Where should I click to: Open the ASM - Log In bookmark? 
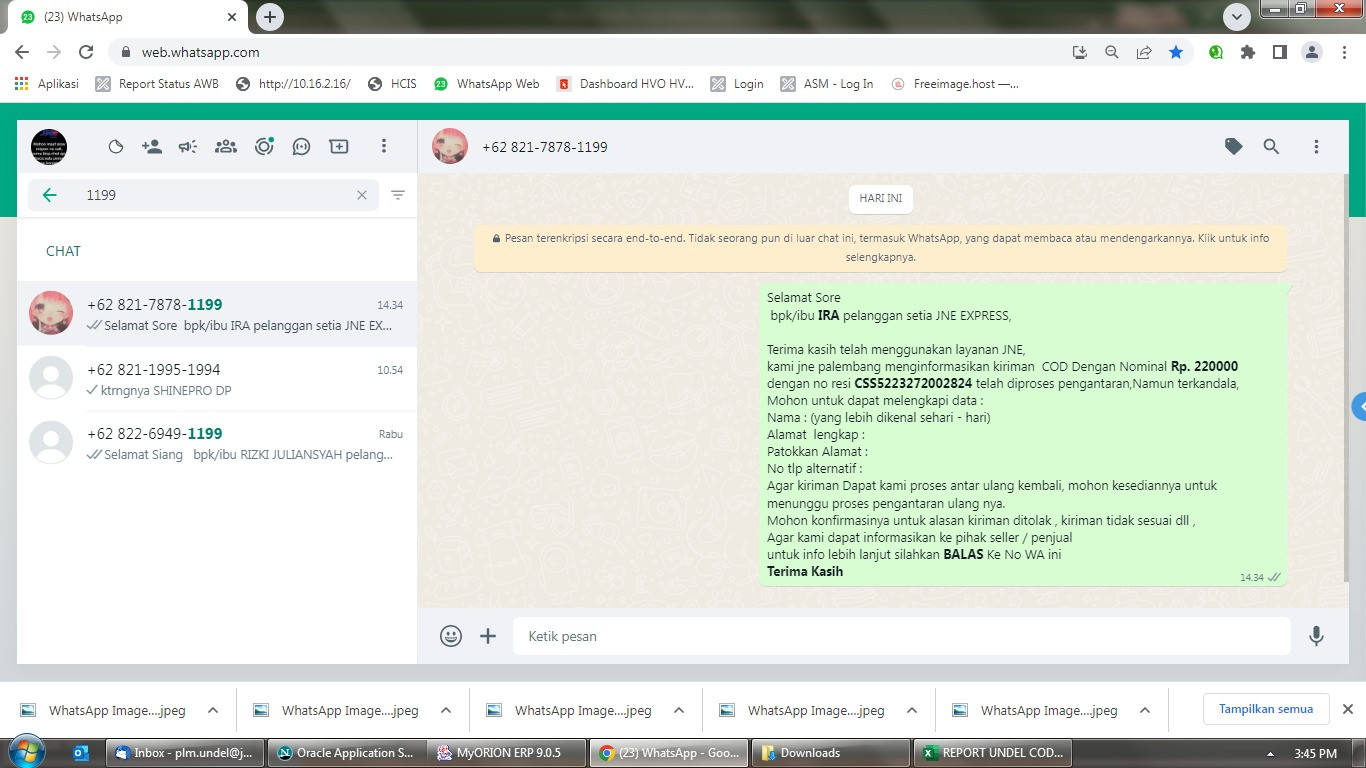827,84
